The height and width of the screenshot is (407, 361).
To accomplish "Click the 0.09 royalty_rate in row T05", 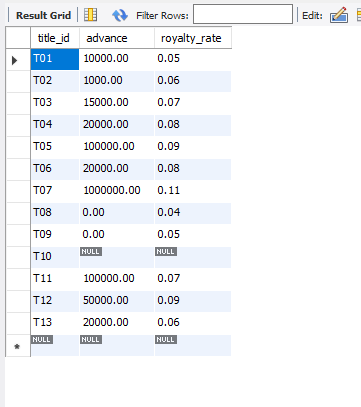I will click(x=193, y=147).
